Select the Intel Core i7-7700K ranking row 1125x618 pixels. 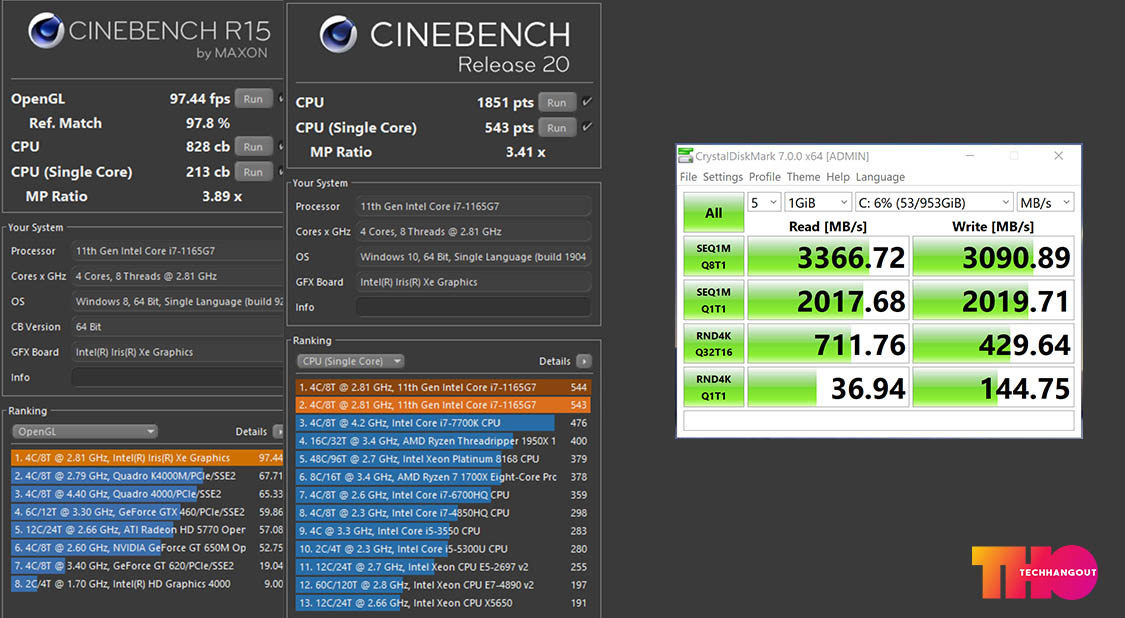click(x=443, y=423)
